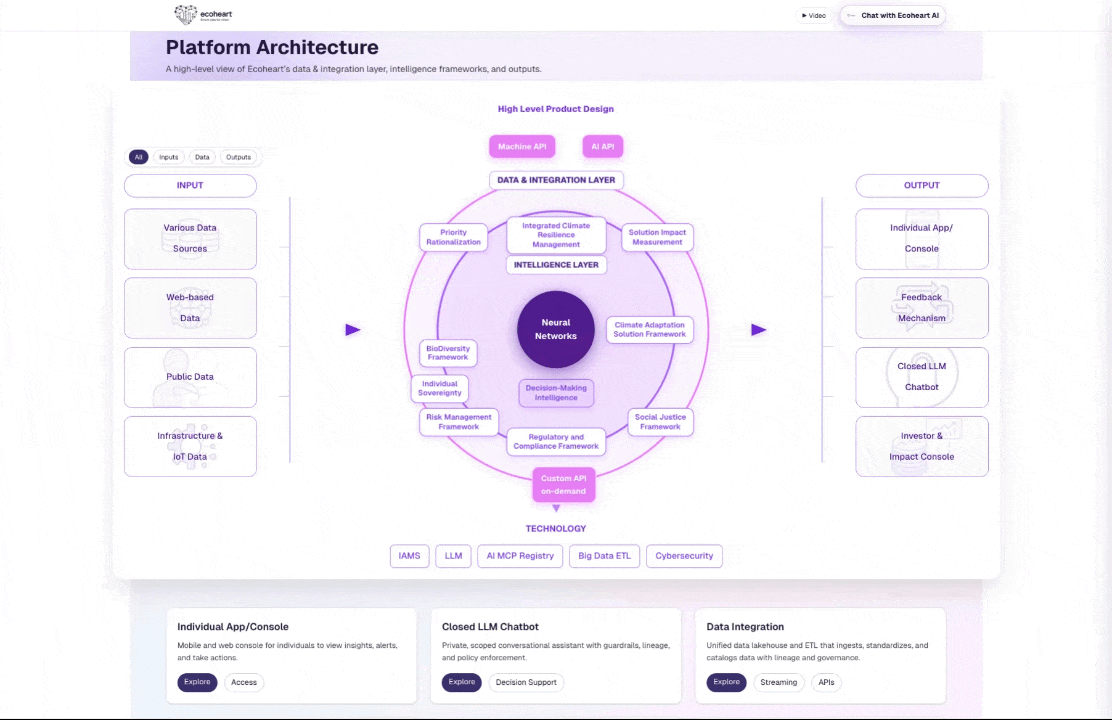The image size is (1112, 720).
Task: Click the purple arrow between Input and diagram
Action: tap(353, 329)
